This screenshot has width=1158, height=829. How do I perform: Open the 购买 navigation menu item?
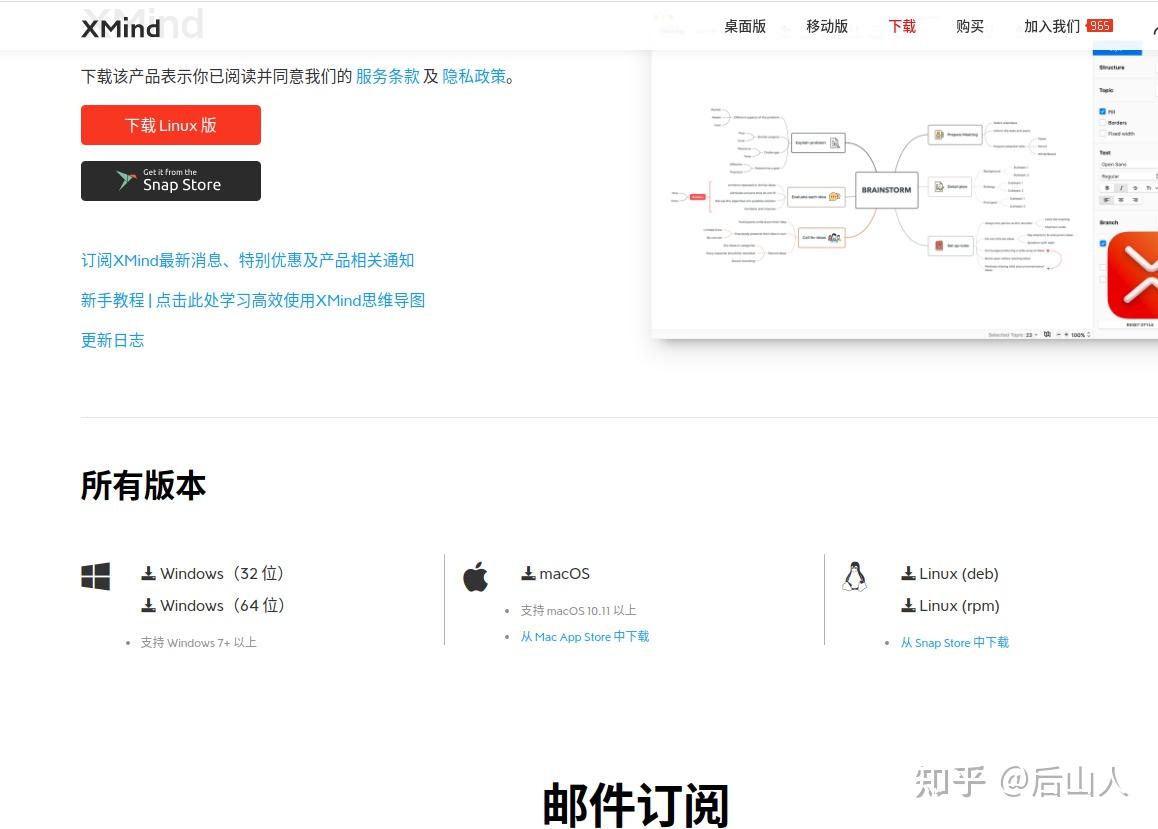pyautogui.click(x=968, y=26)
